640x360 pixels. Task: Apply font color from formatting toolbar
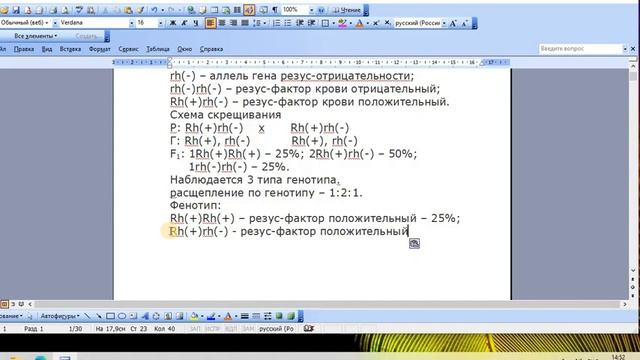359,24
